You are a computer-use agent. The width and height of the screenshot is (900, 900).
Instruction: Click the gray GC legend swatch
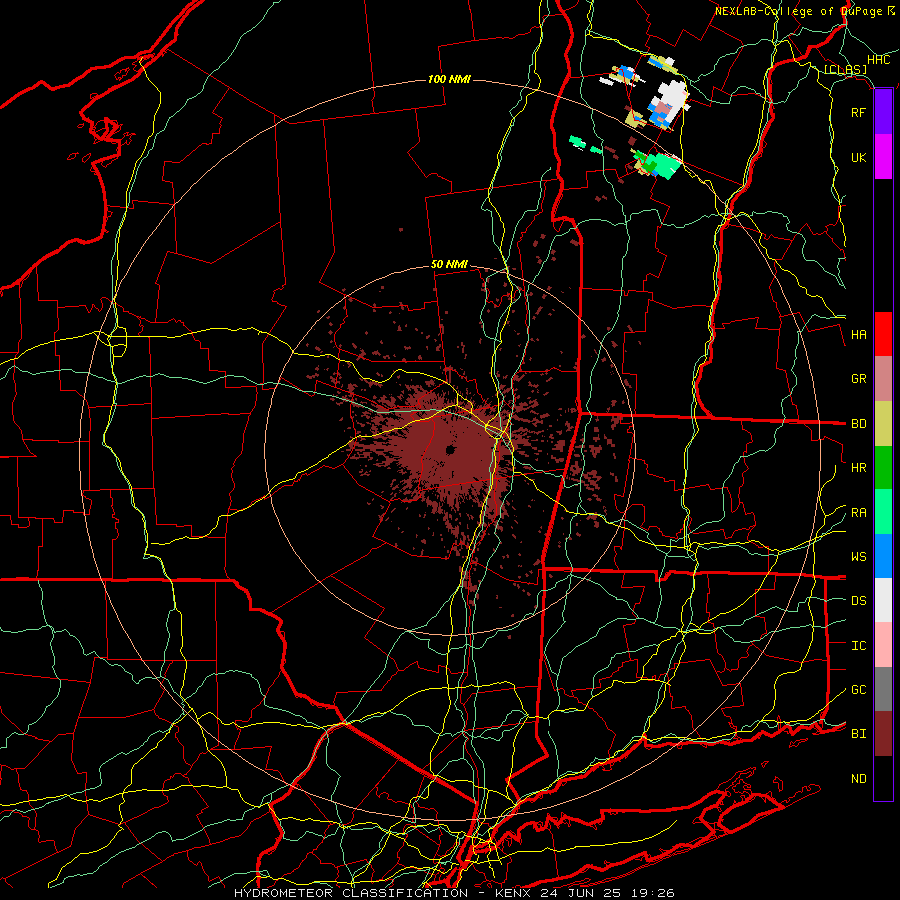883,689
